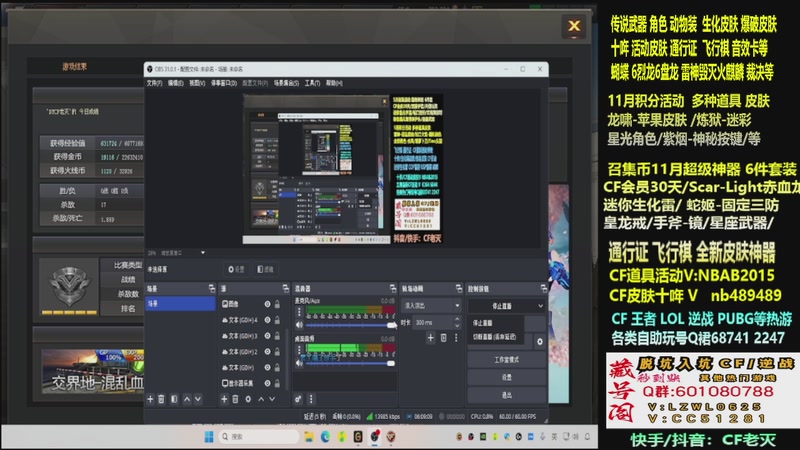Open 桌面音频 channel options dots
Viewport: 800px width, 450px height.
pos(299,350)
